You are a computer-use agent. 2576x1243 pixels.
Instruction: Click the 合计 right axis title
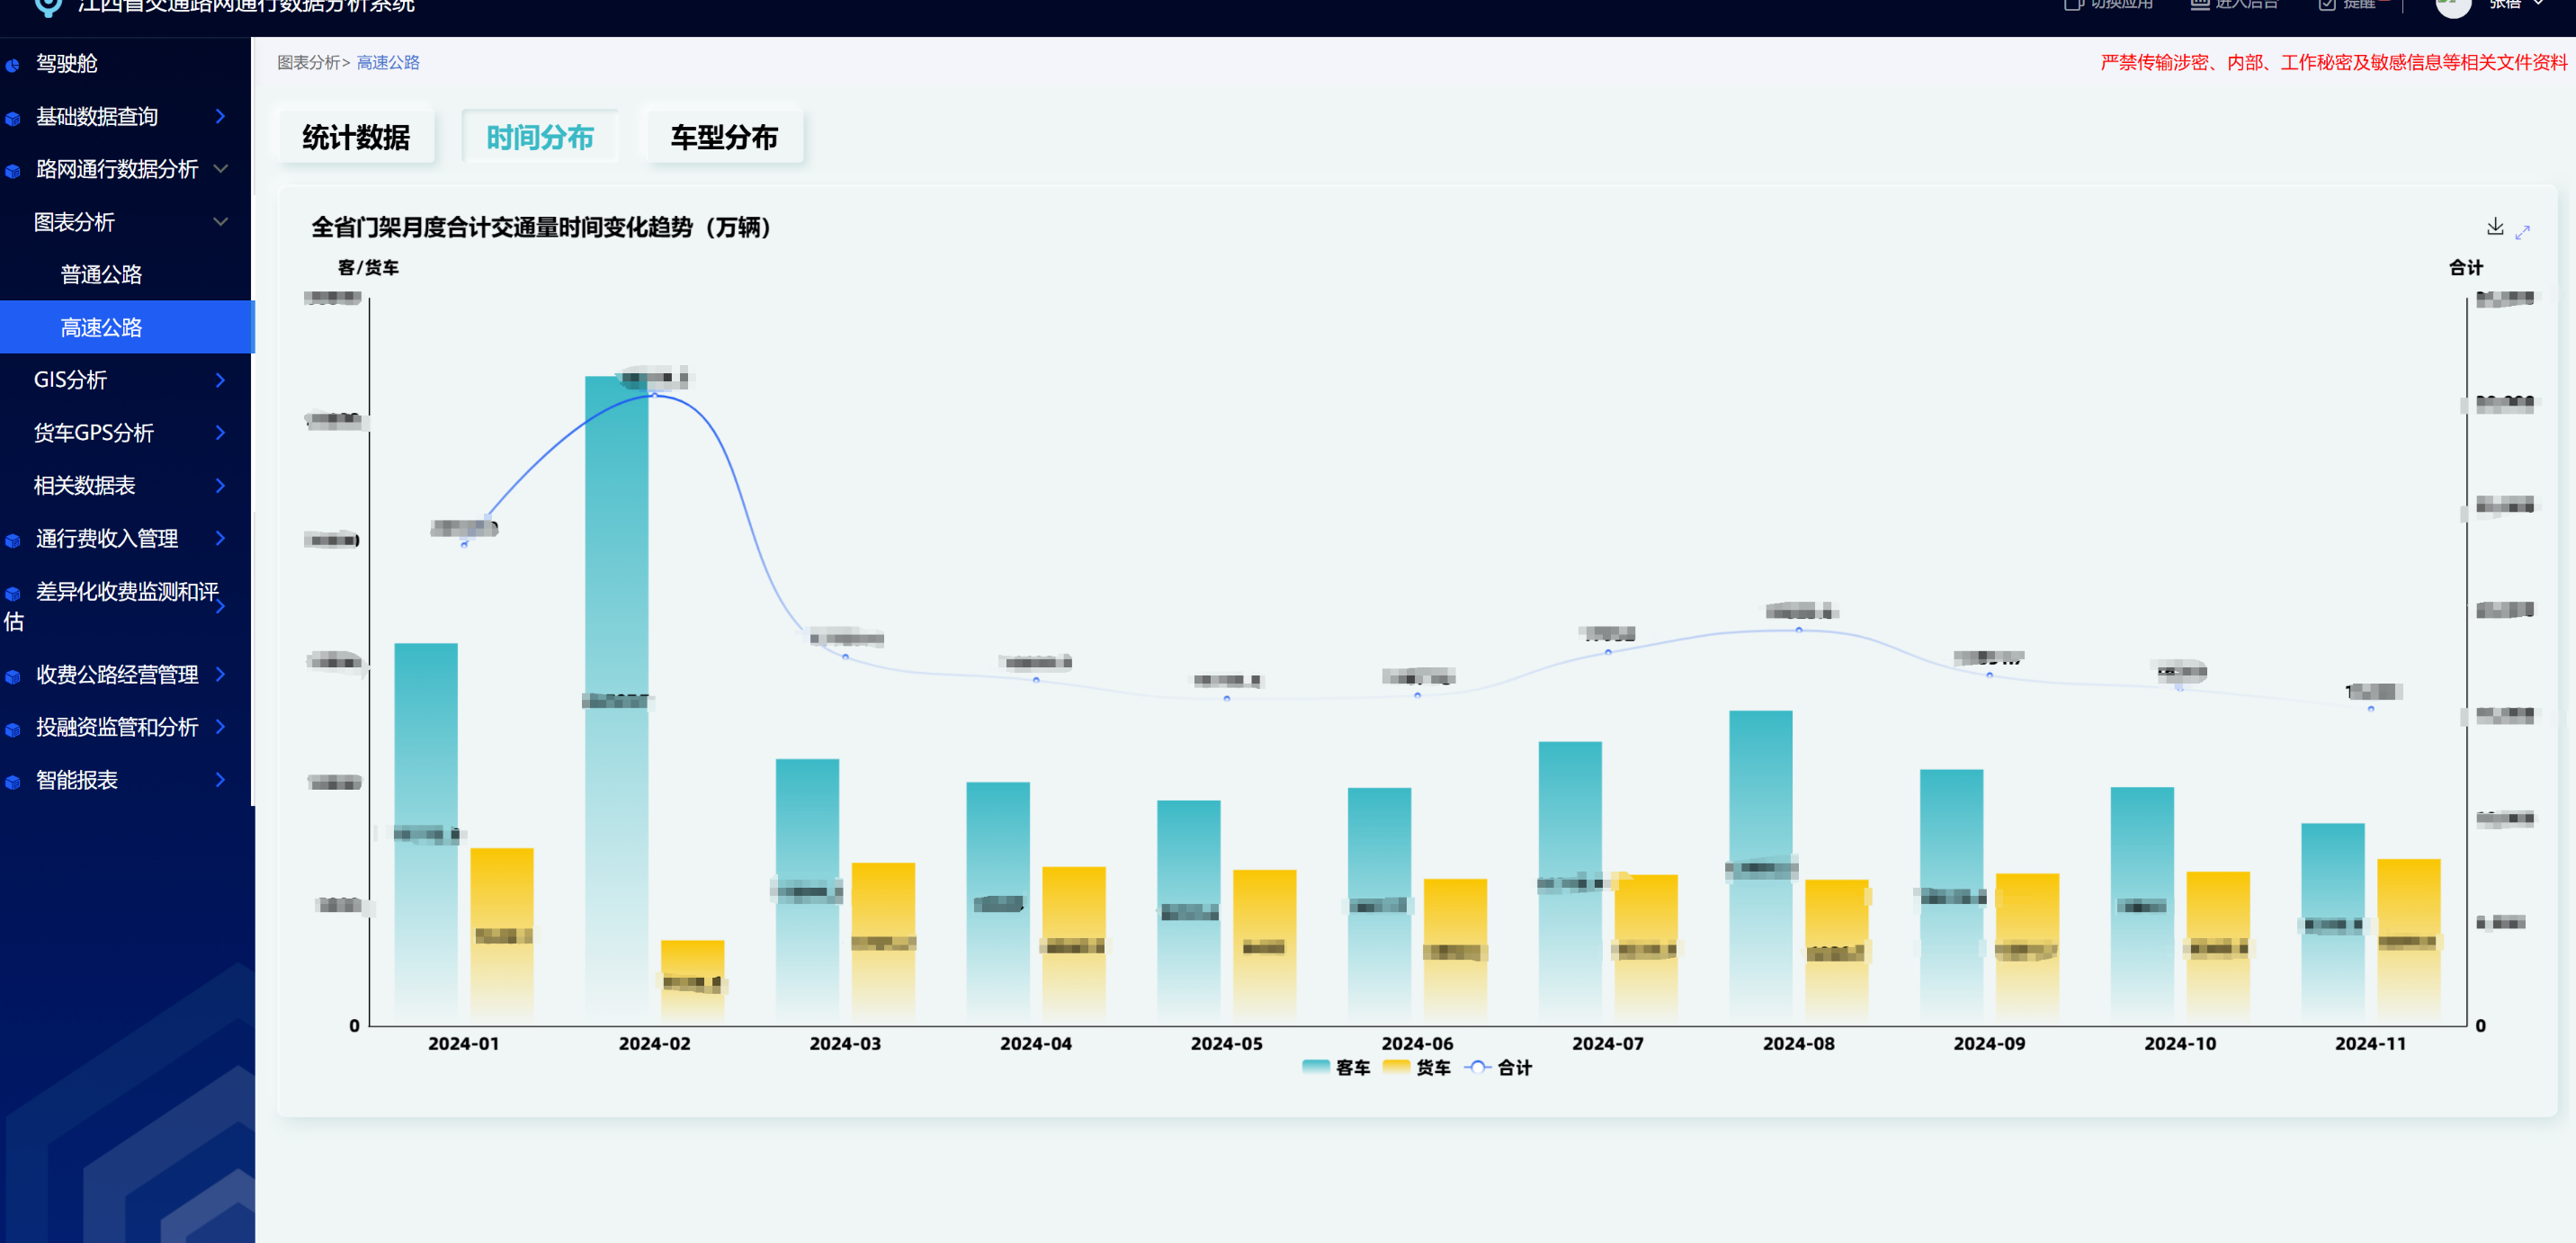point(2466,267)
